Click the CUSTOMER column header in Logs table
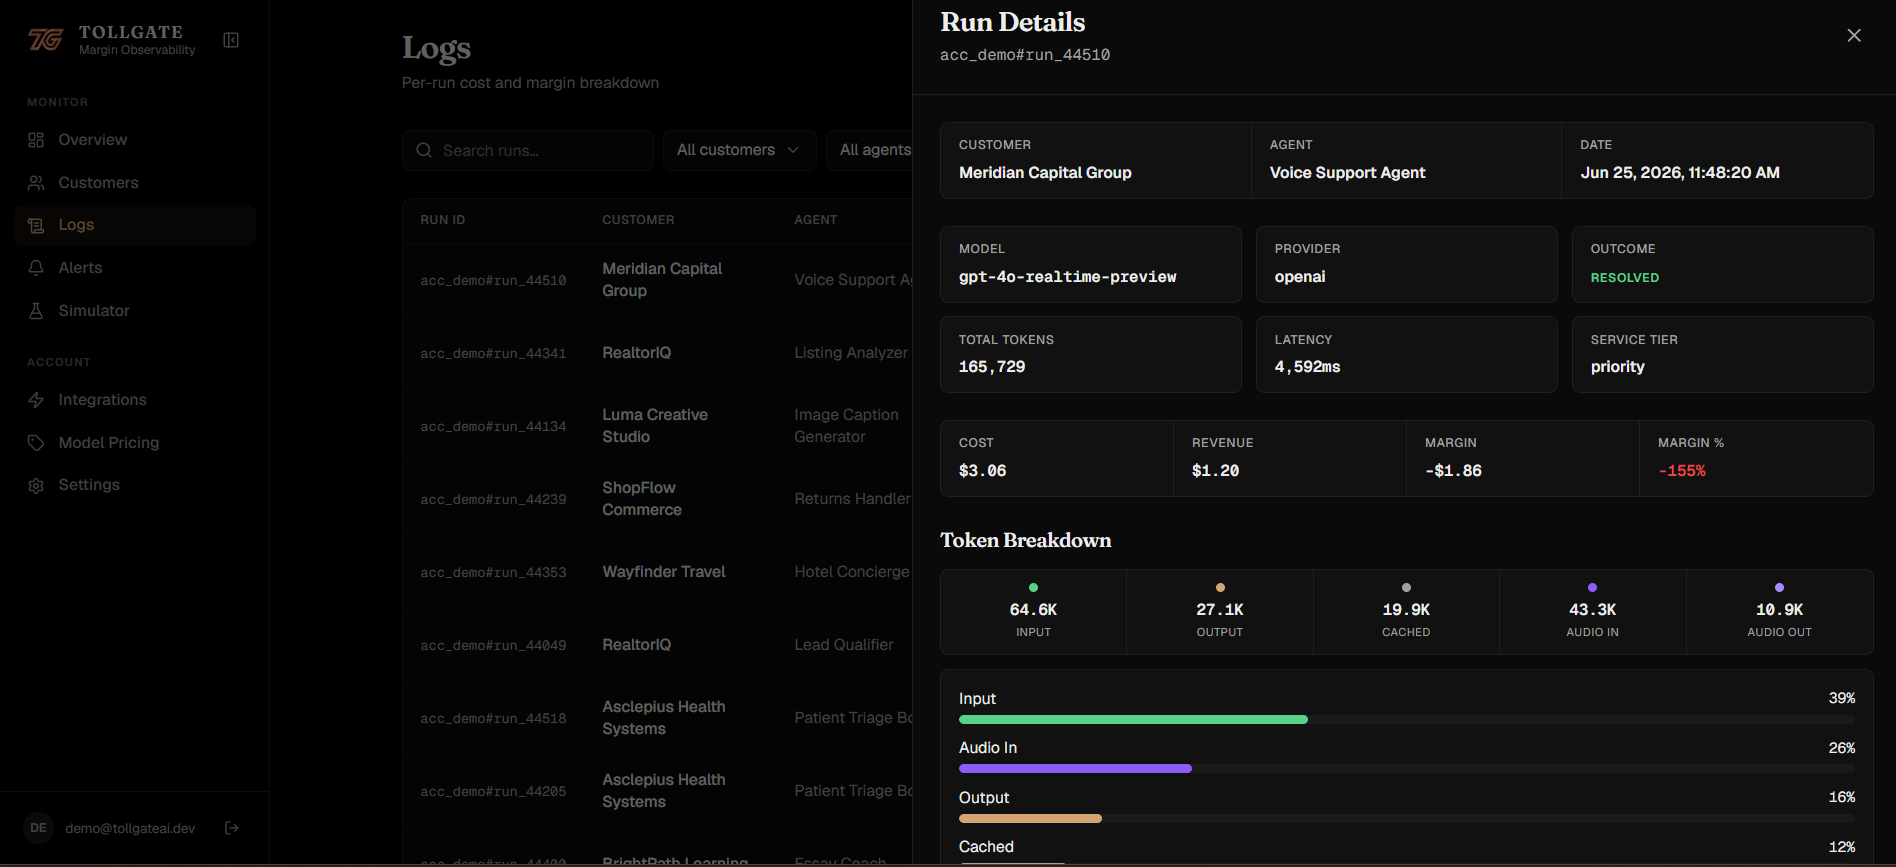The height and width of the screenshot is (867, 1896). [638, 220]
